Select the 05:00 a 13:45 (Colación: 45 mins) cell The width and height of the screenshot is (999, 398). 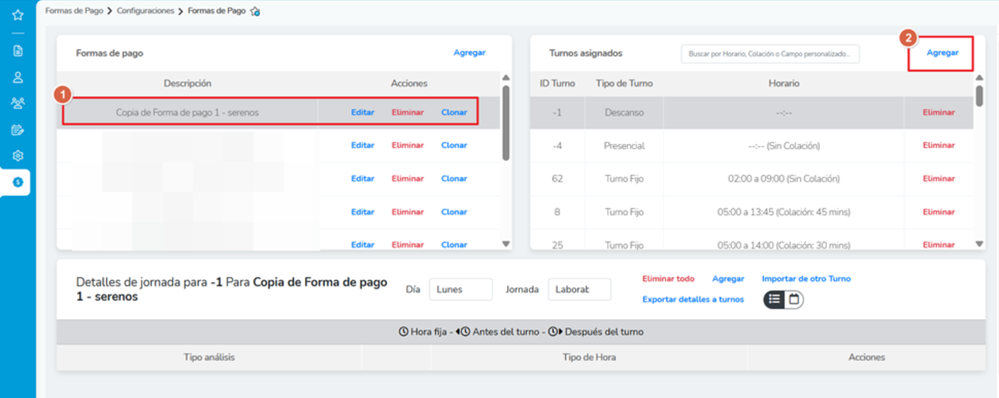[x=784, y=212]
